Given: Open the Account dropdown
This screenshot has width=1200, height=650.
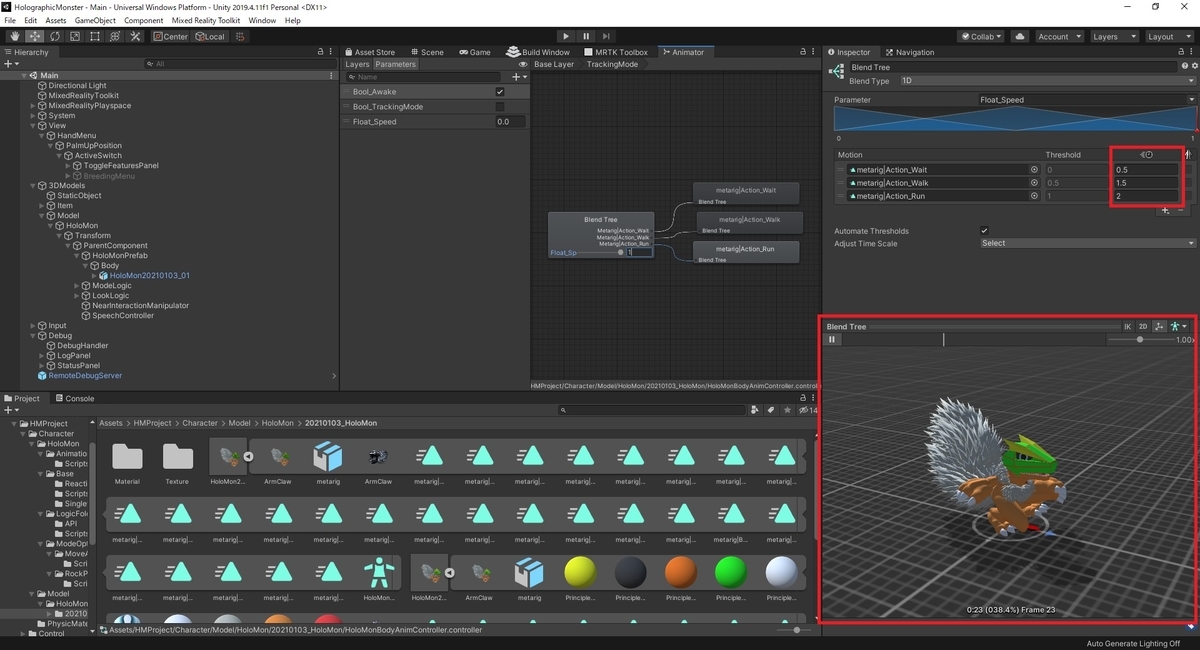Looking at the screenshot, I should pyautogui.click(x=1058, y=36).
